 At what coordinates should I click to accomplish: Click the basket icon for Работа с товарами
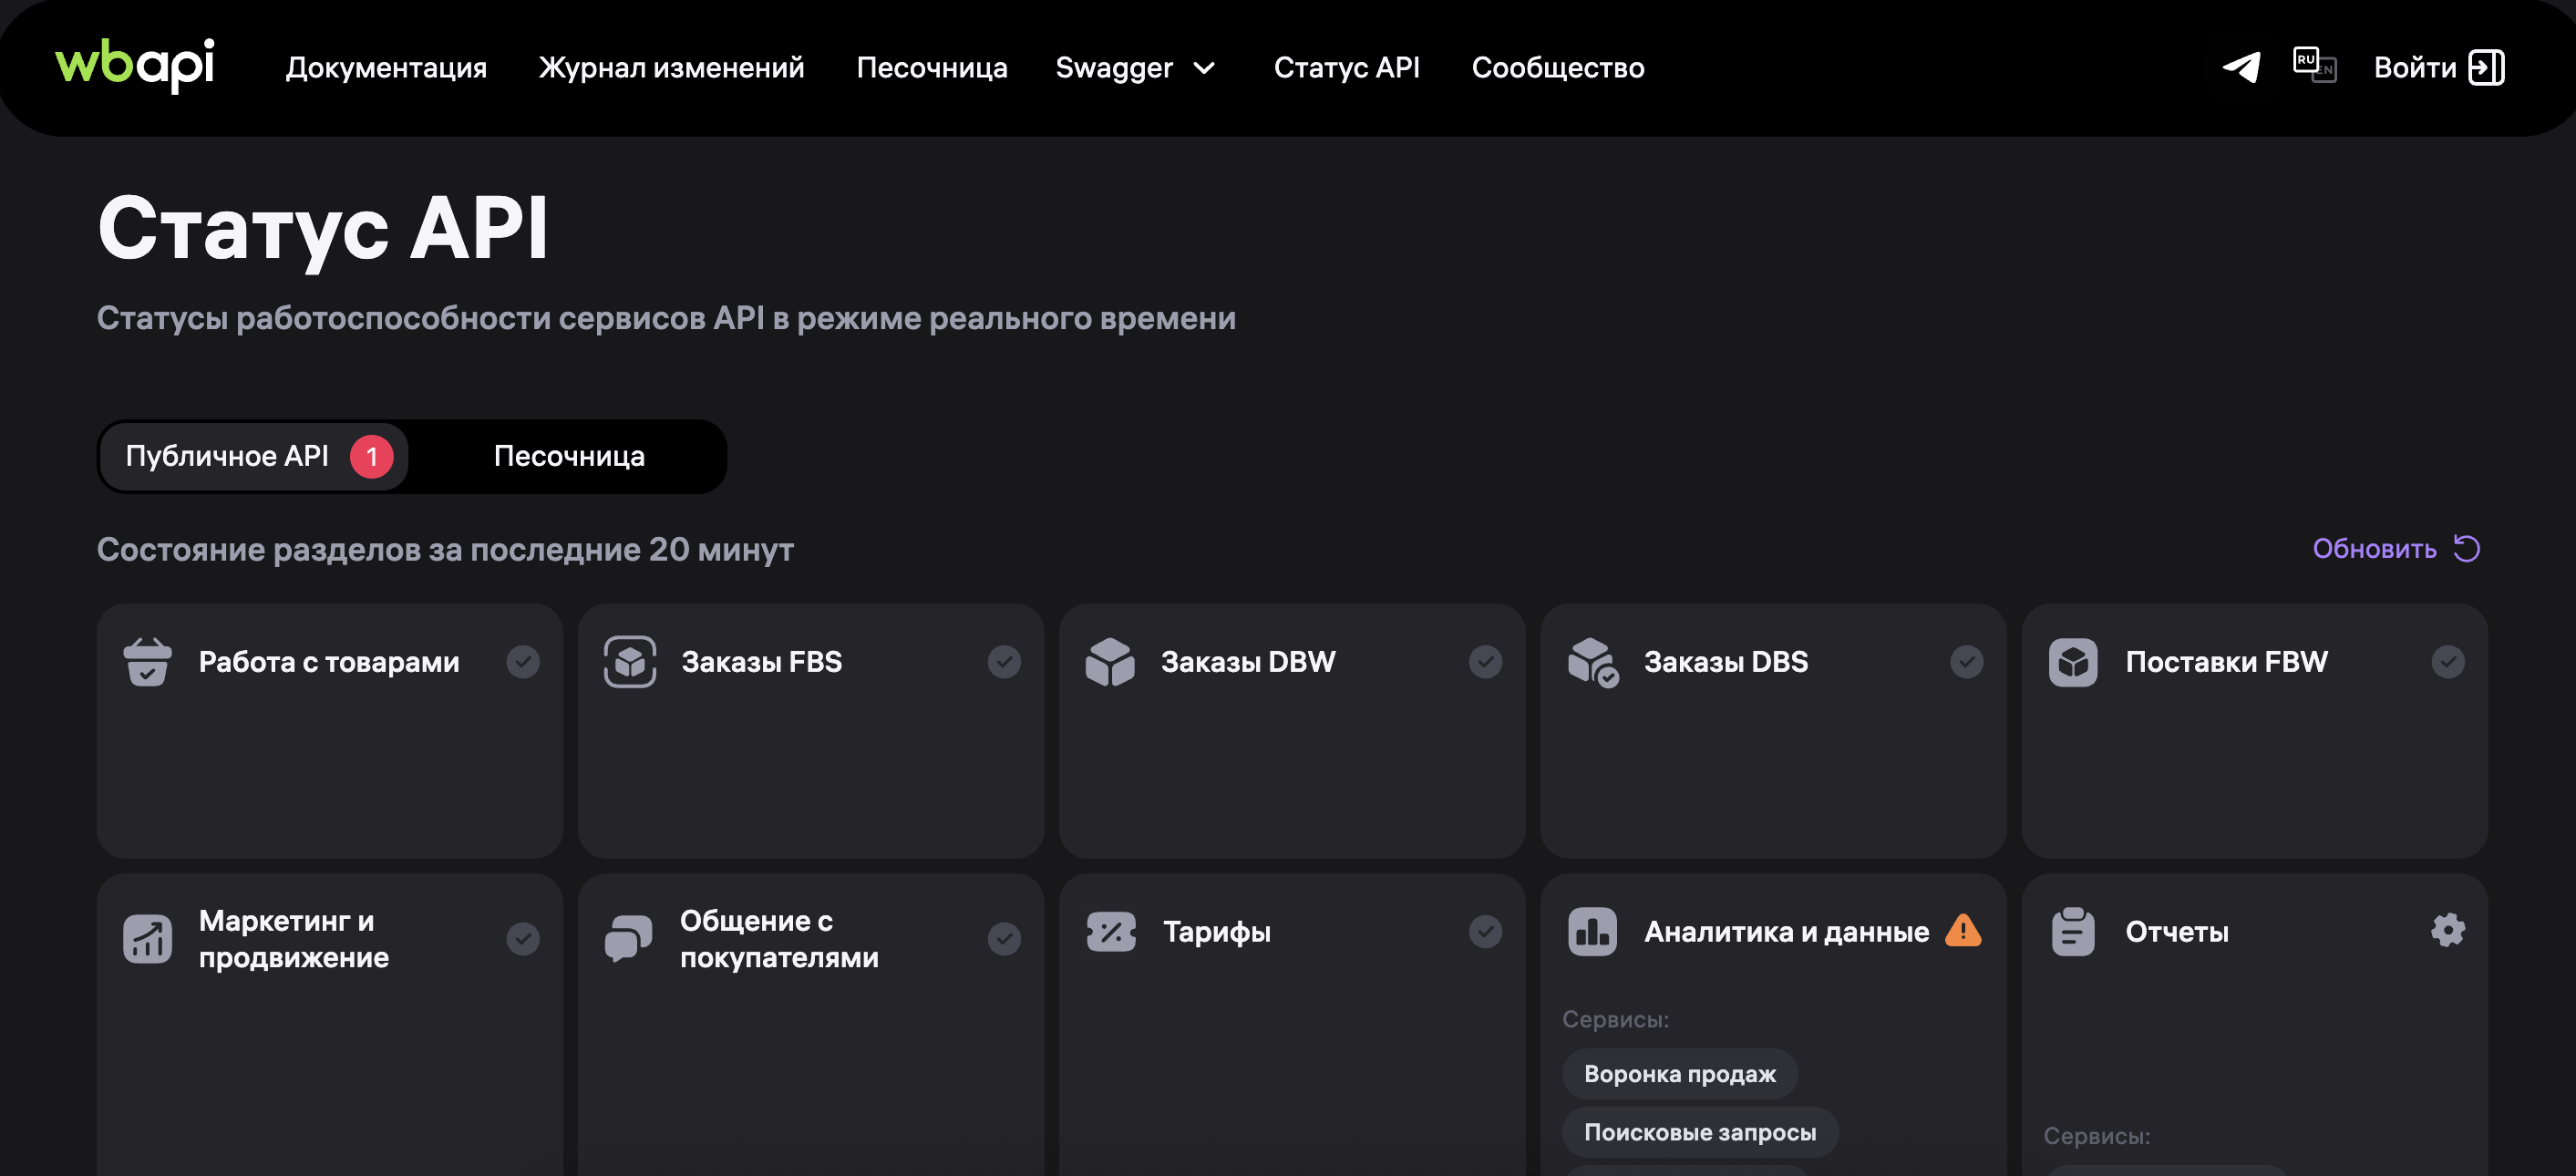point(147,662)
